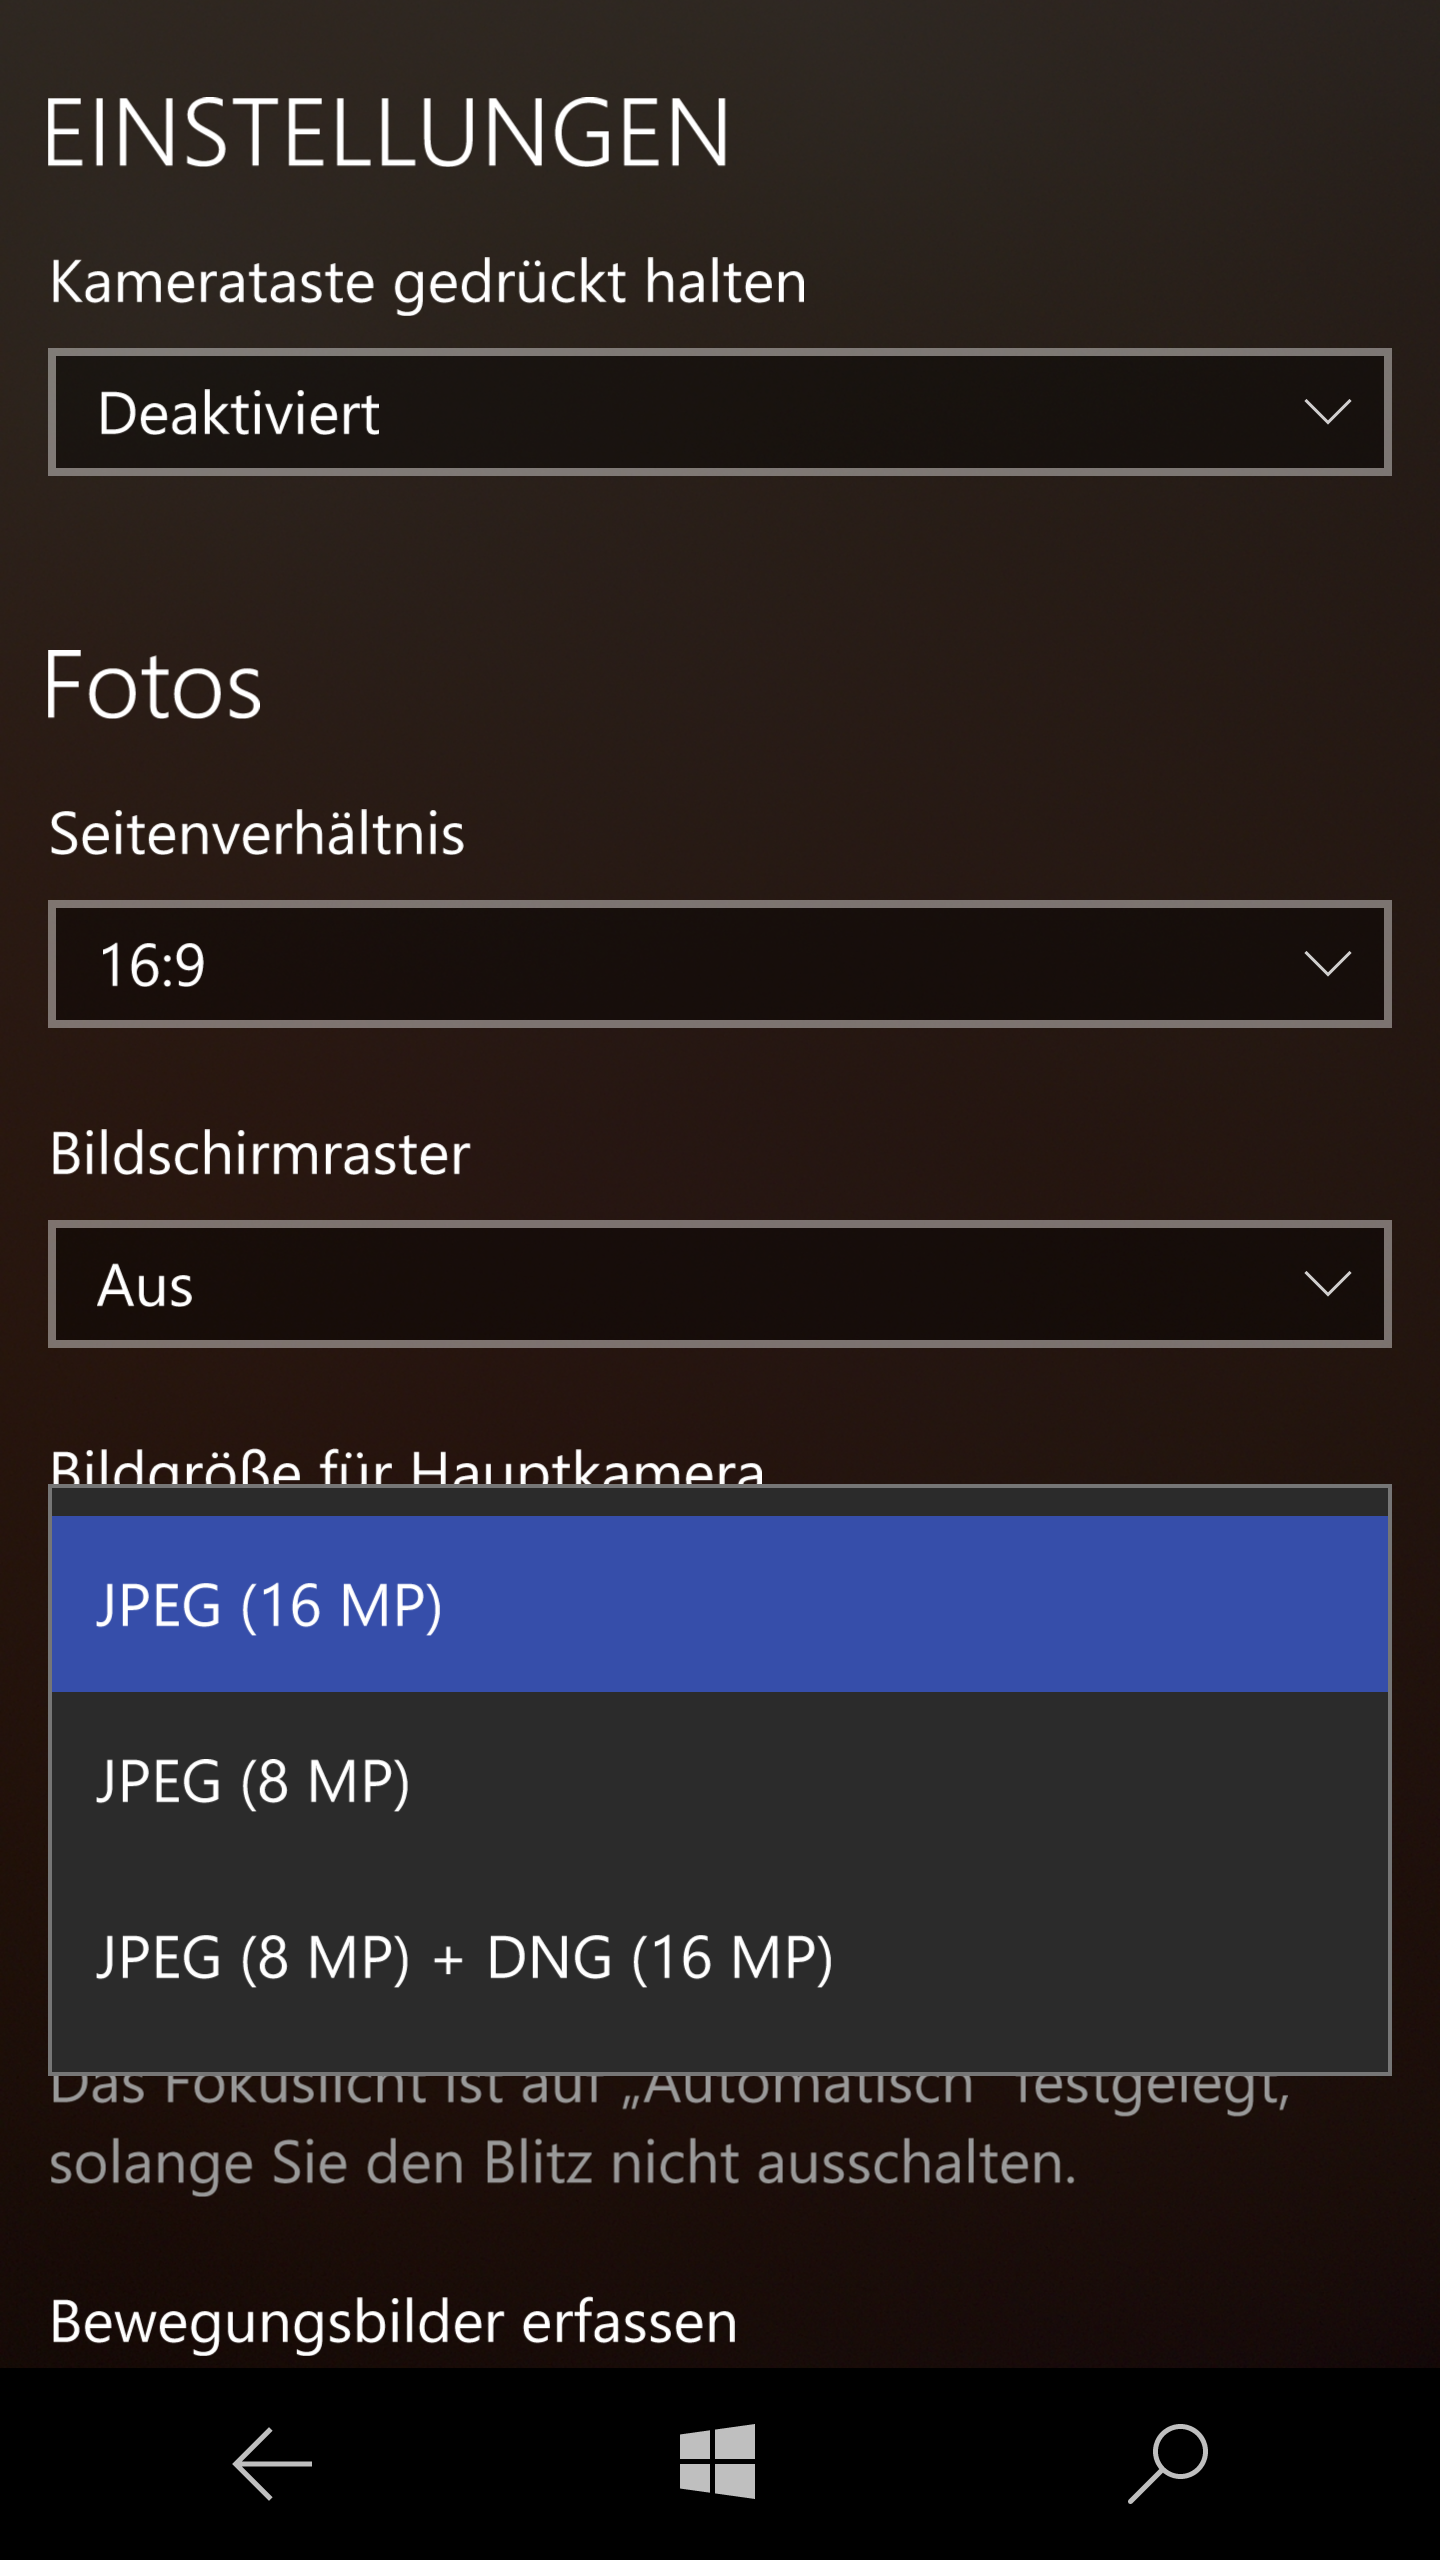Viewport: 1440px width, 2560px height.
Task: Tap the Bildschirmraster label
Action: [x=260, y=1153]
